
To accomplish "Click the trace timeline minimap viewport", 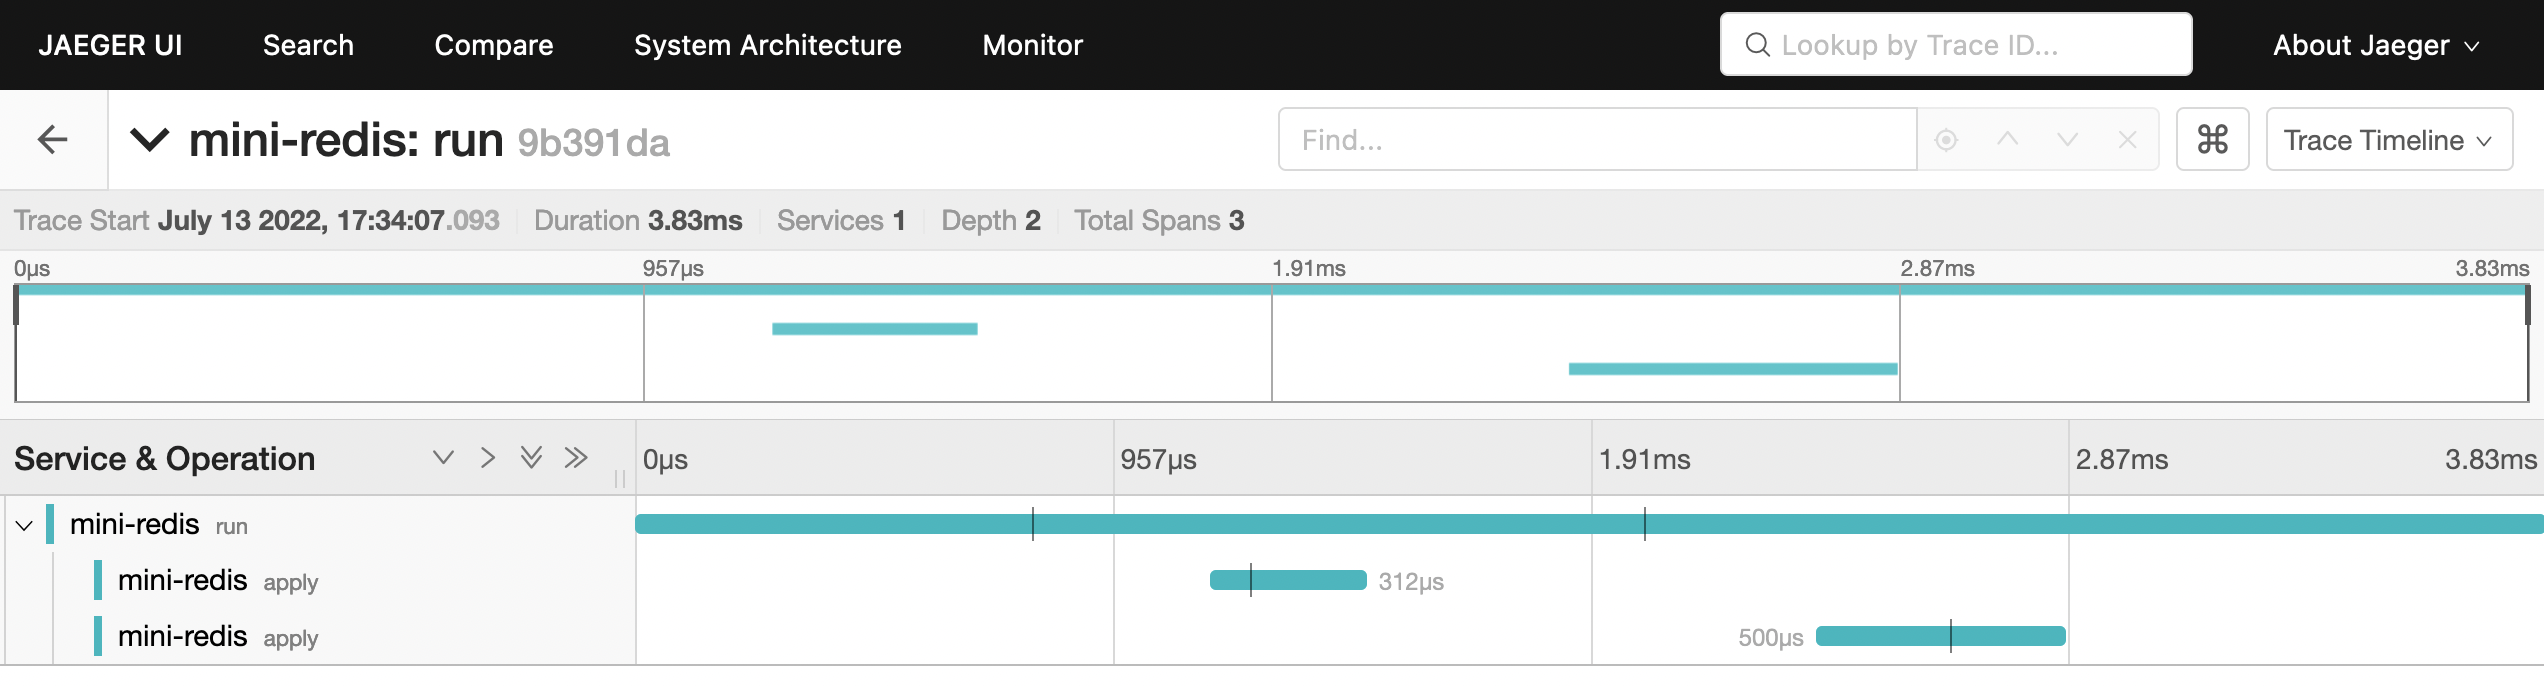I will pos(1270,340).
